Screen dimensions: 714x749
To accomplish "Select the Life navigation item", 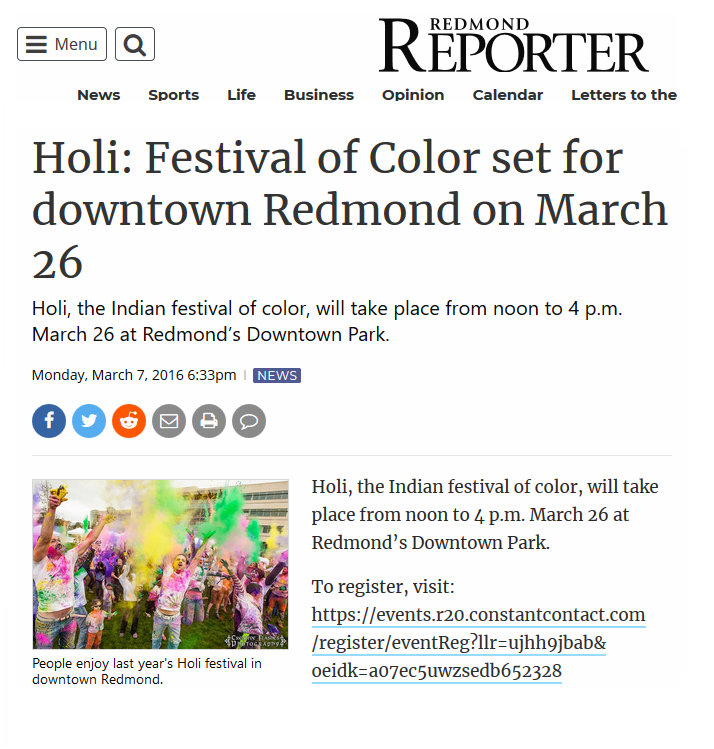I will coord(241,95).
